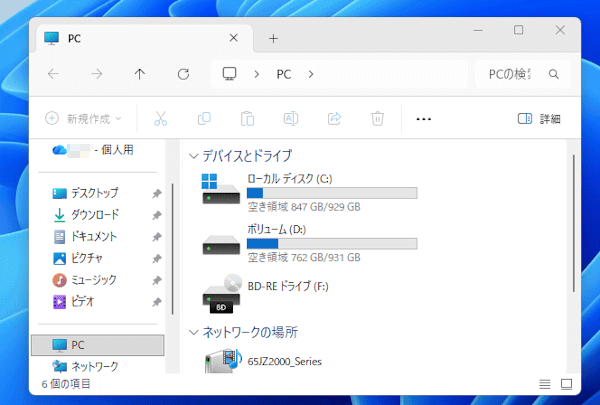Minimize the Explorer window
The height and width of the screenshot is (405, 600).
[478, 30]
